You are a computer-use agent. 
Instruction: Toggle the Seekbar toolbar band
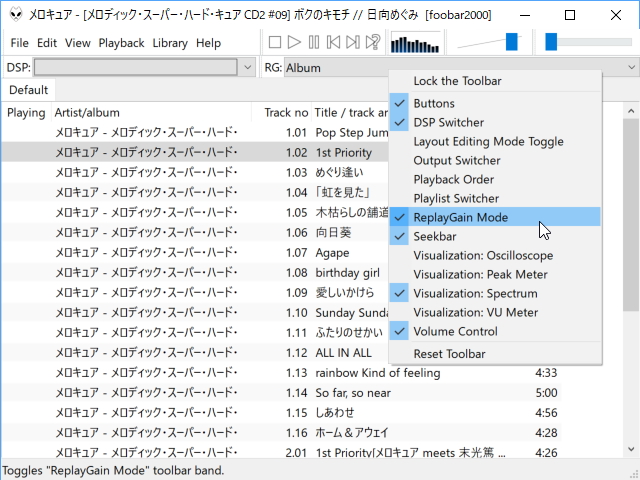[495, 236]
